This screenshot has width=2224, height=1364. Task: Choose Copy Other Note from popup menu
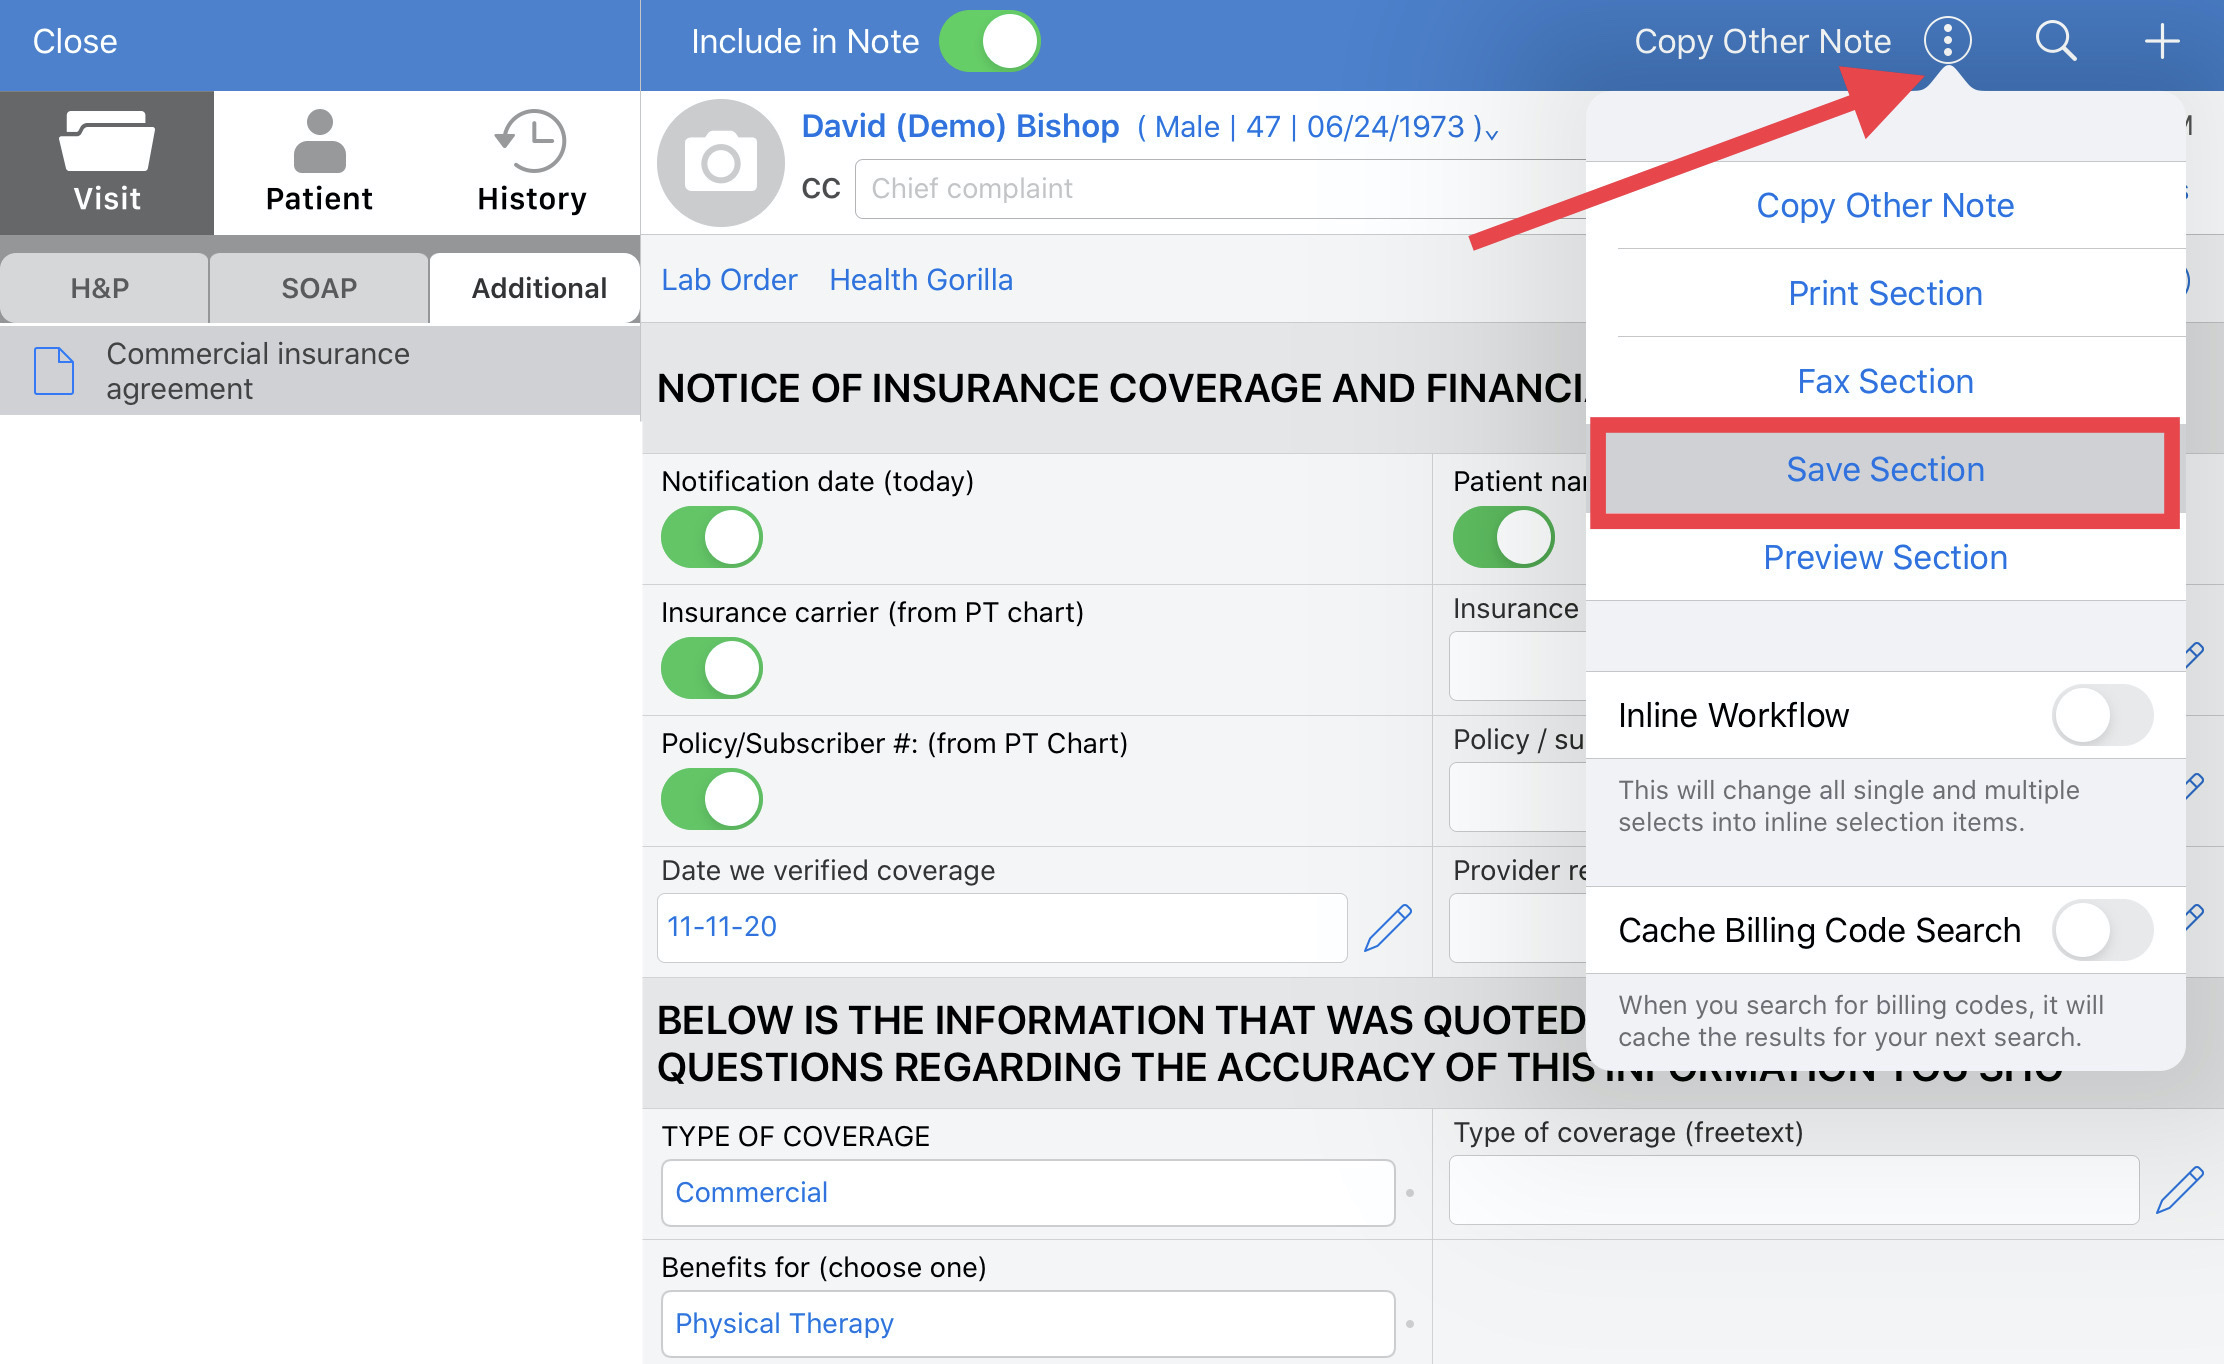click(x=1885, y=205)
